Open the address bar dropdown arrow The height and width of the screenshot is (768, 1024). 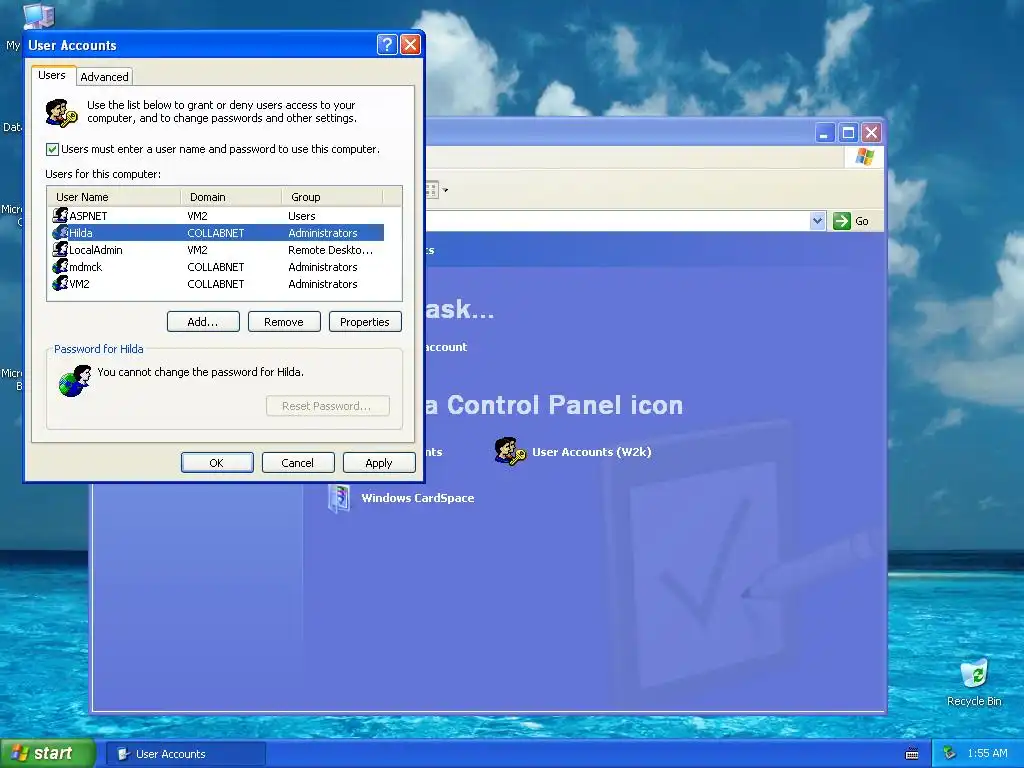pos(818,221)
